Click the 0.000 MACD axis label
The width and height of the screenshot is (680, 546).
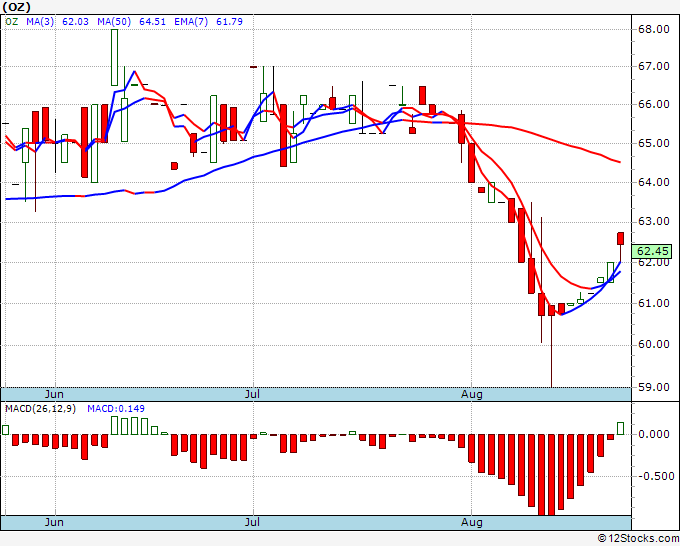(656, 434)
